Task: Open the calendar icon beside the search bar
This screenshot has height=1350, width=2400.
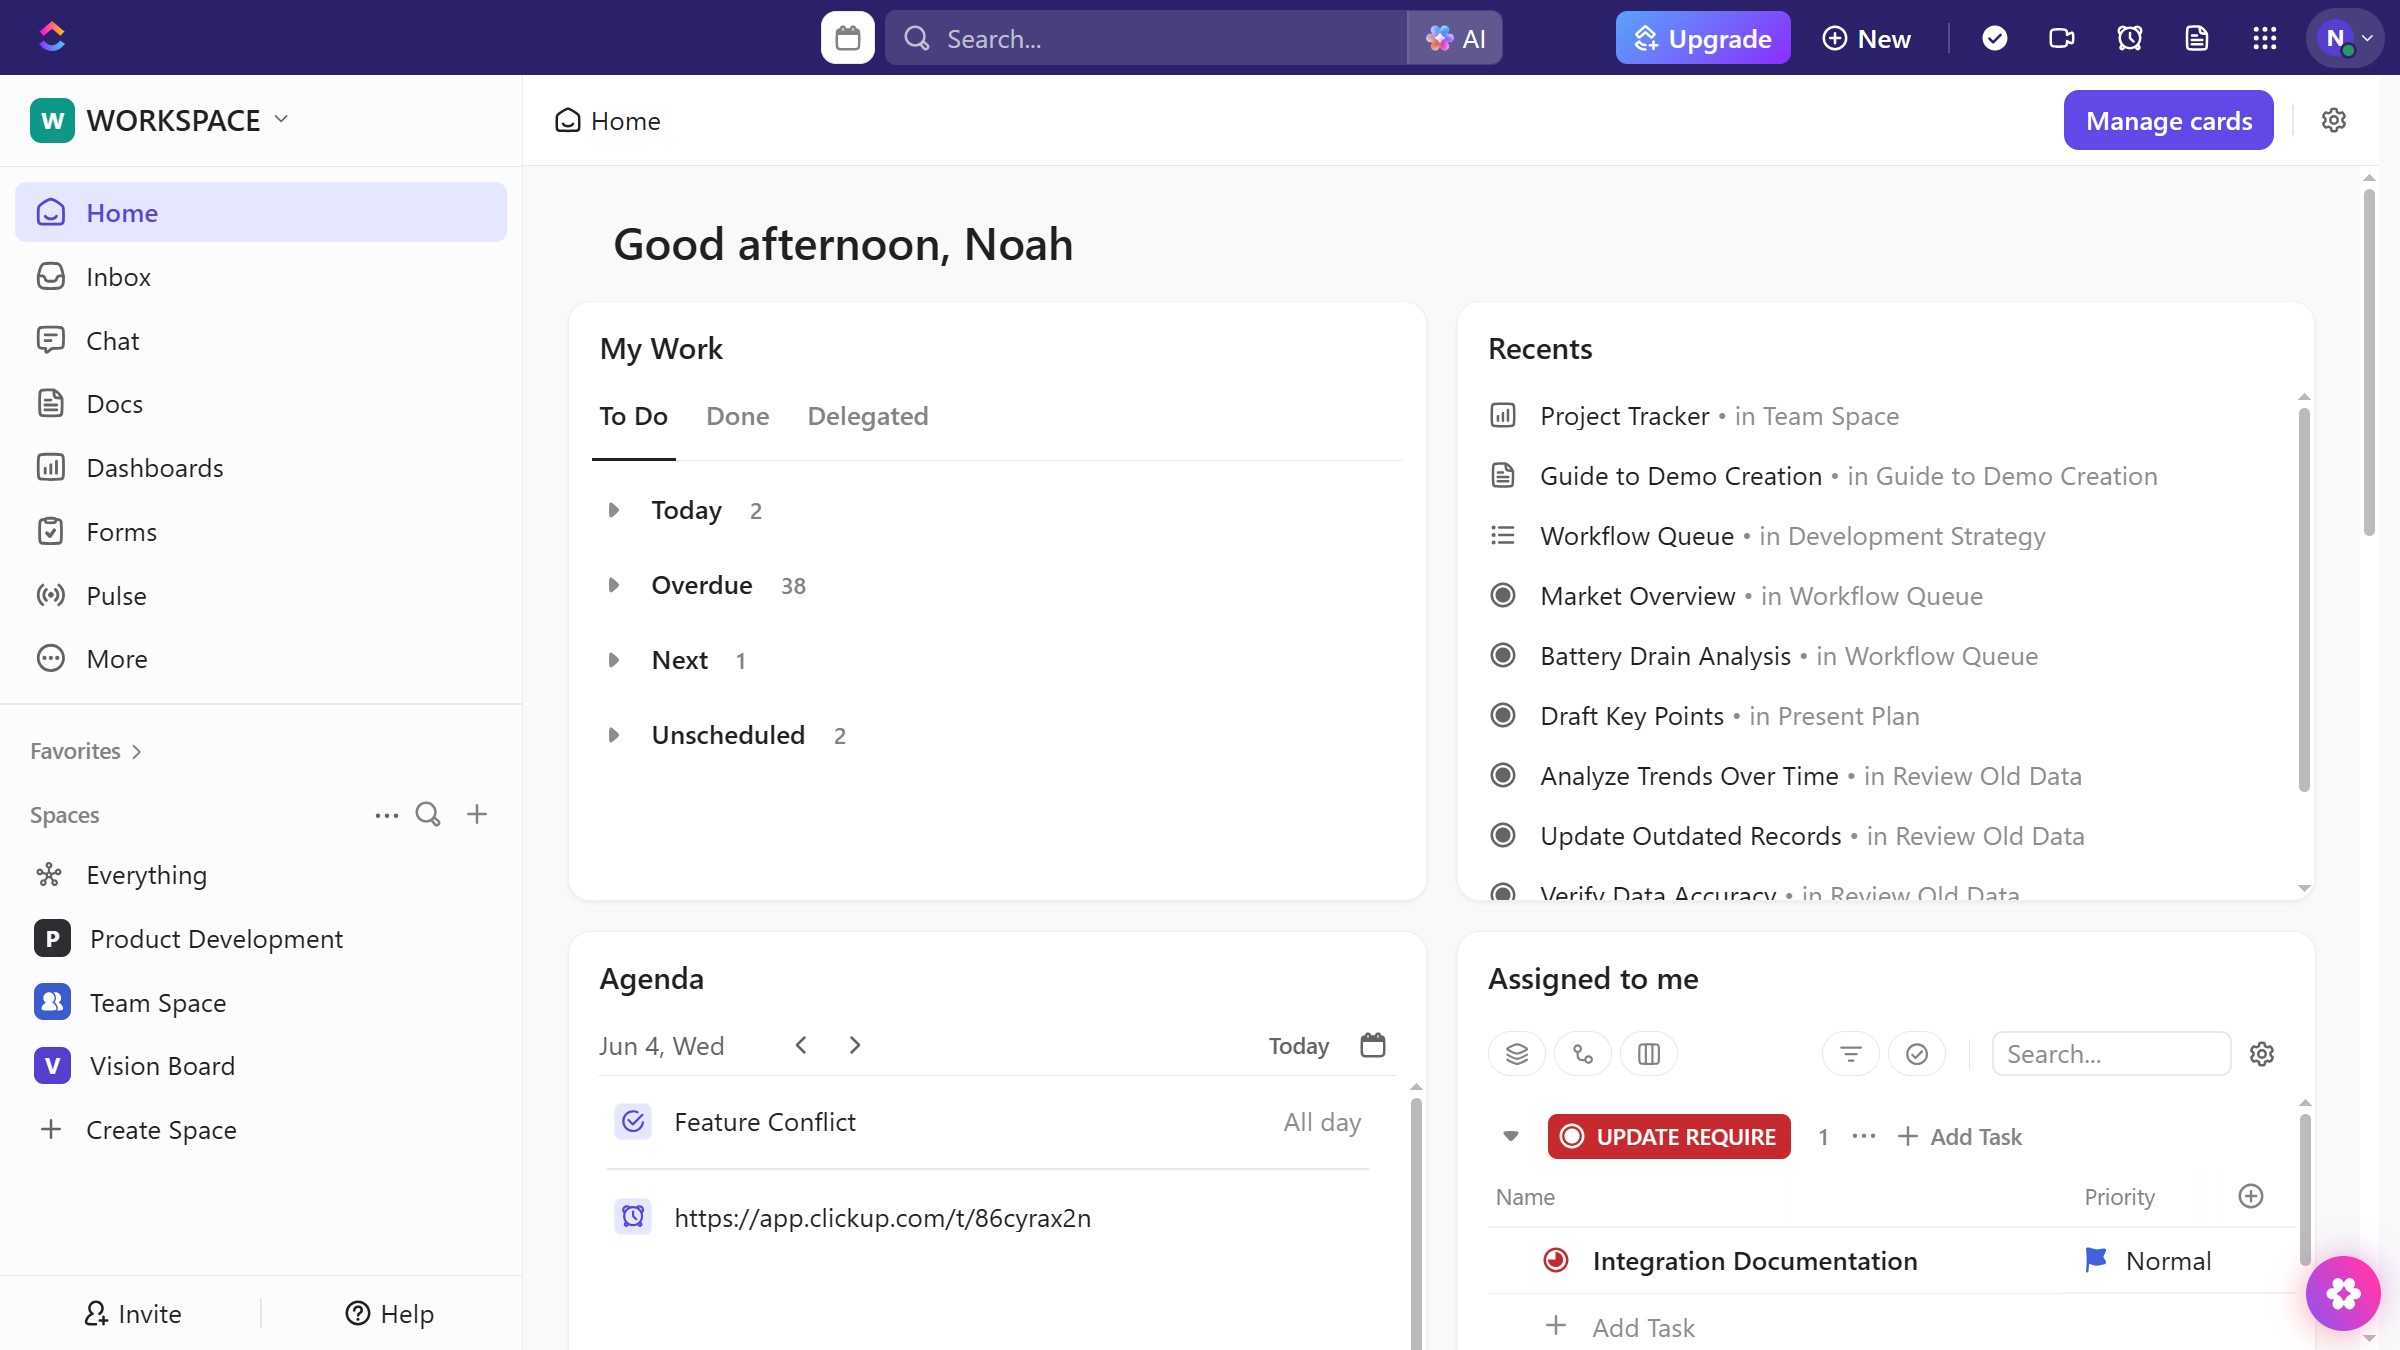Action: point(847,38)
